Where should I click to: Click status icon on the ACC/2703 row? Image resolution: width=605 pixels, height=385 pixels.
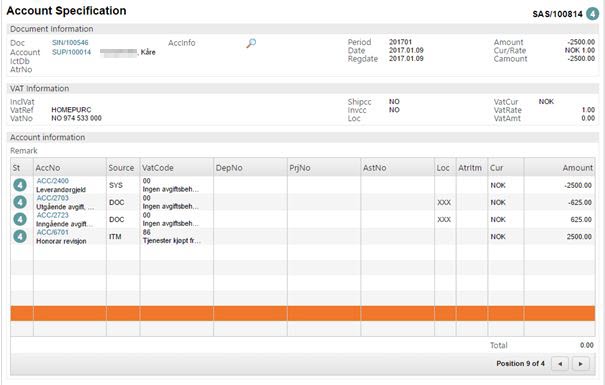(20, 202)
